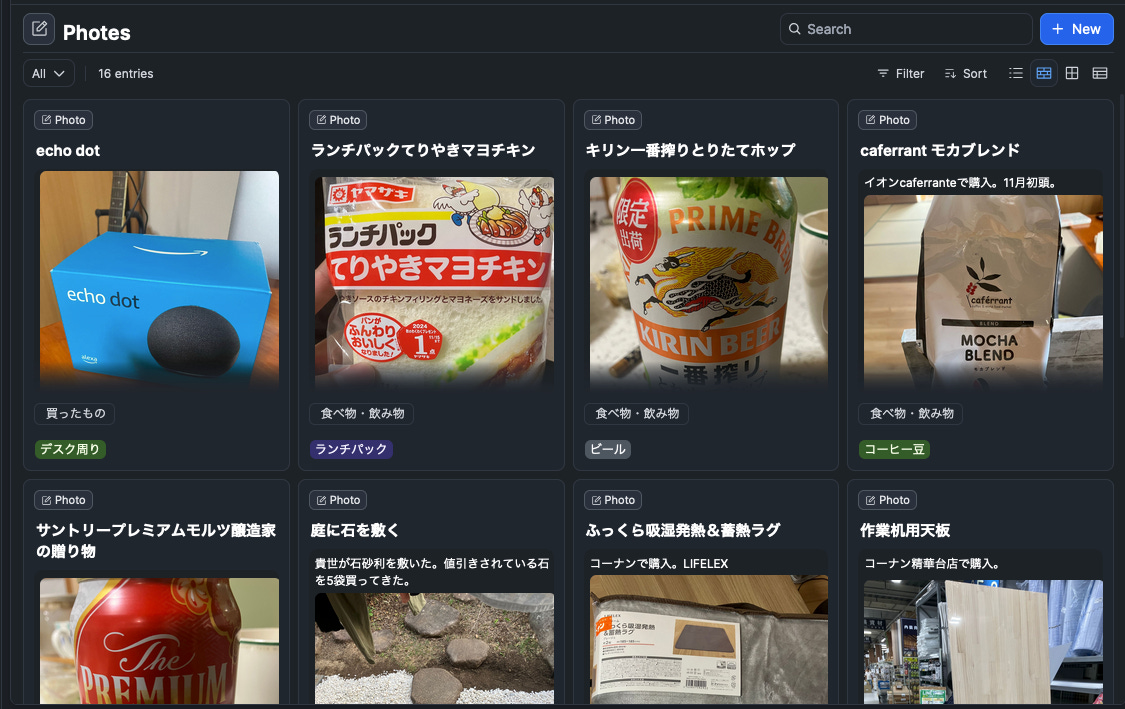Switch to table view layout icon
Viewport: 1125px width, 709px height.
pos(1100,73)
